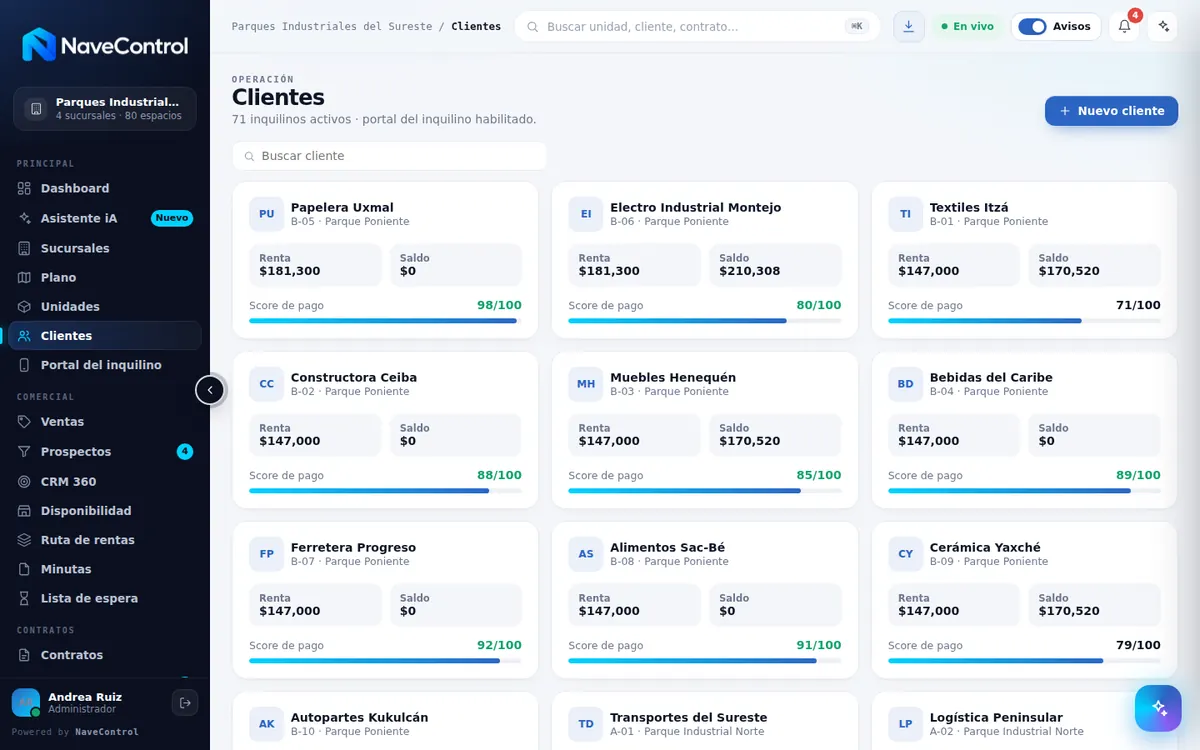Select the Unidades cube icon

pos(25,306)
